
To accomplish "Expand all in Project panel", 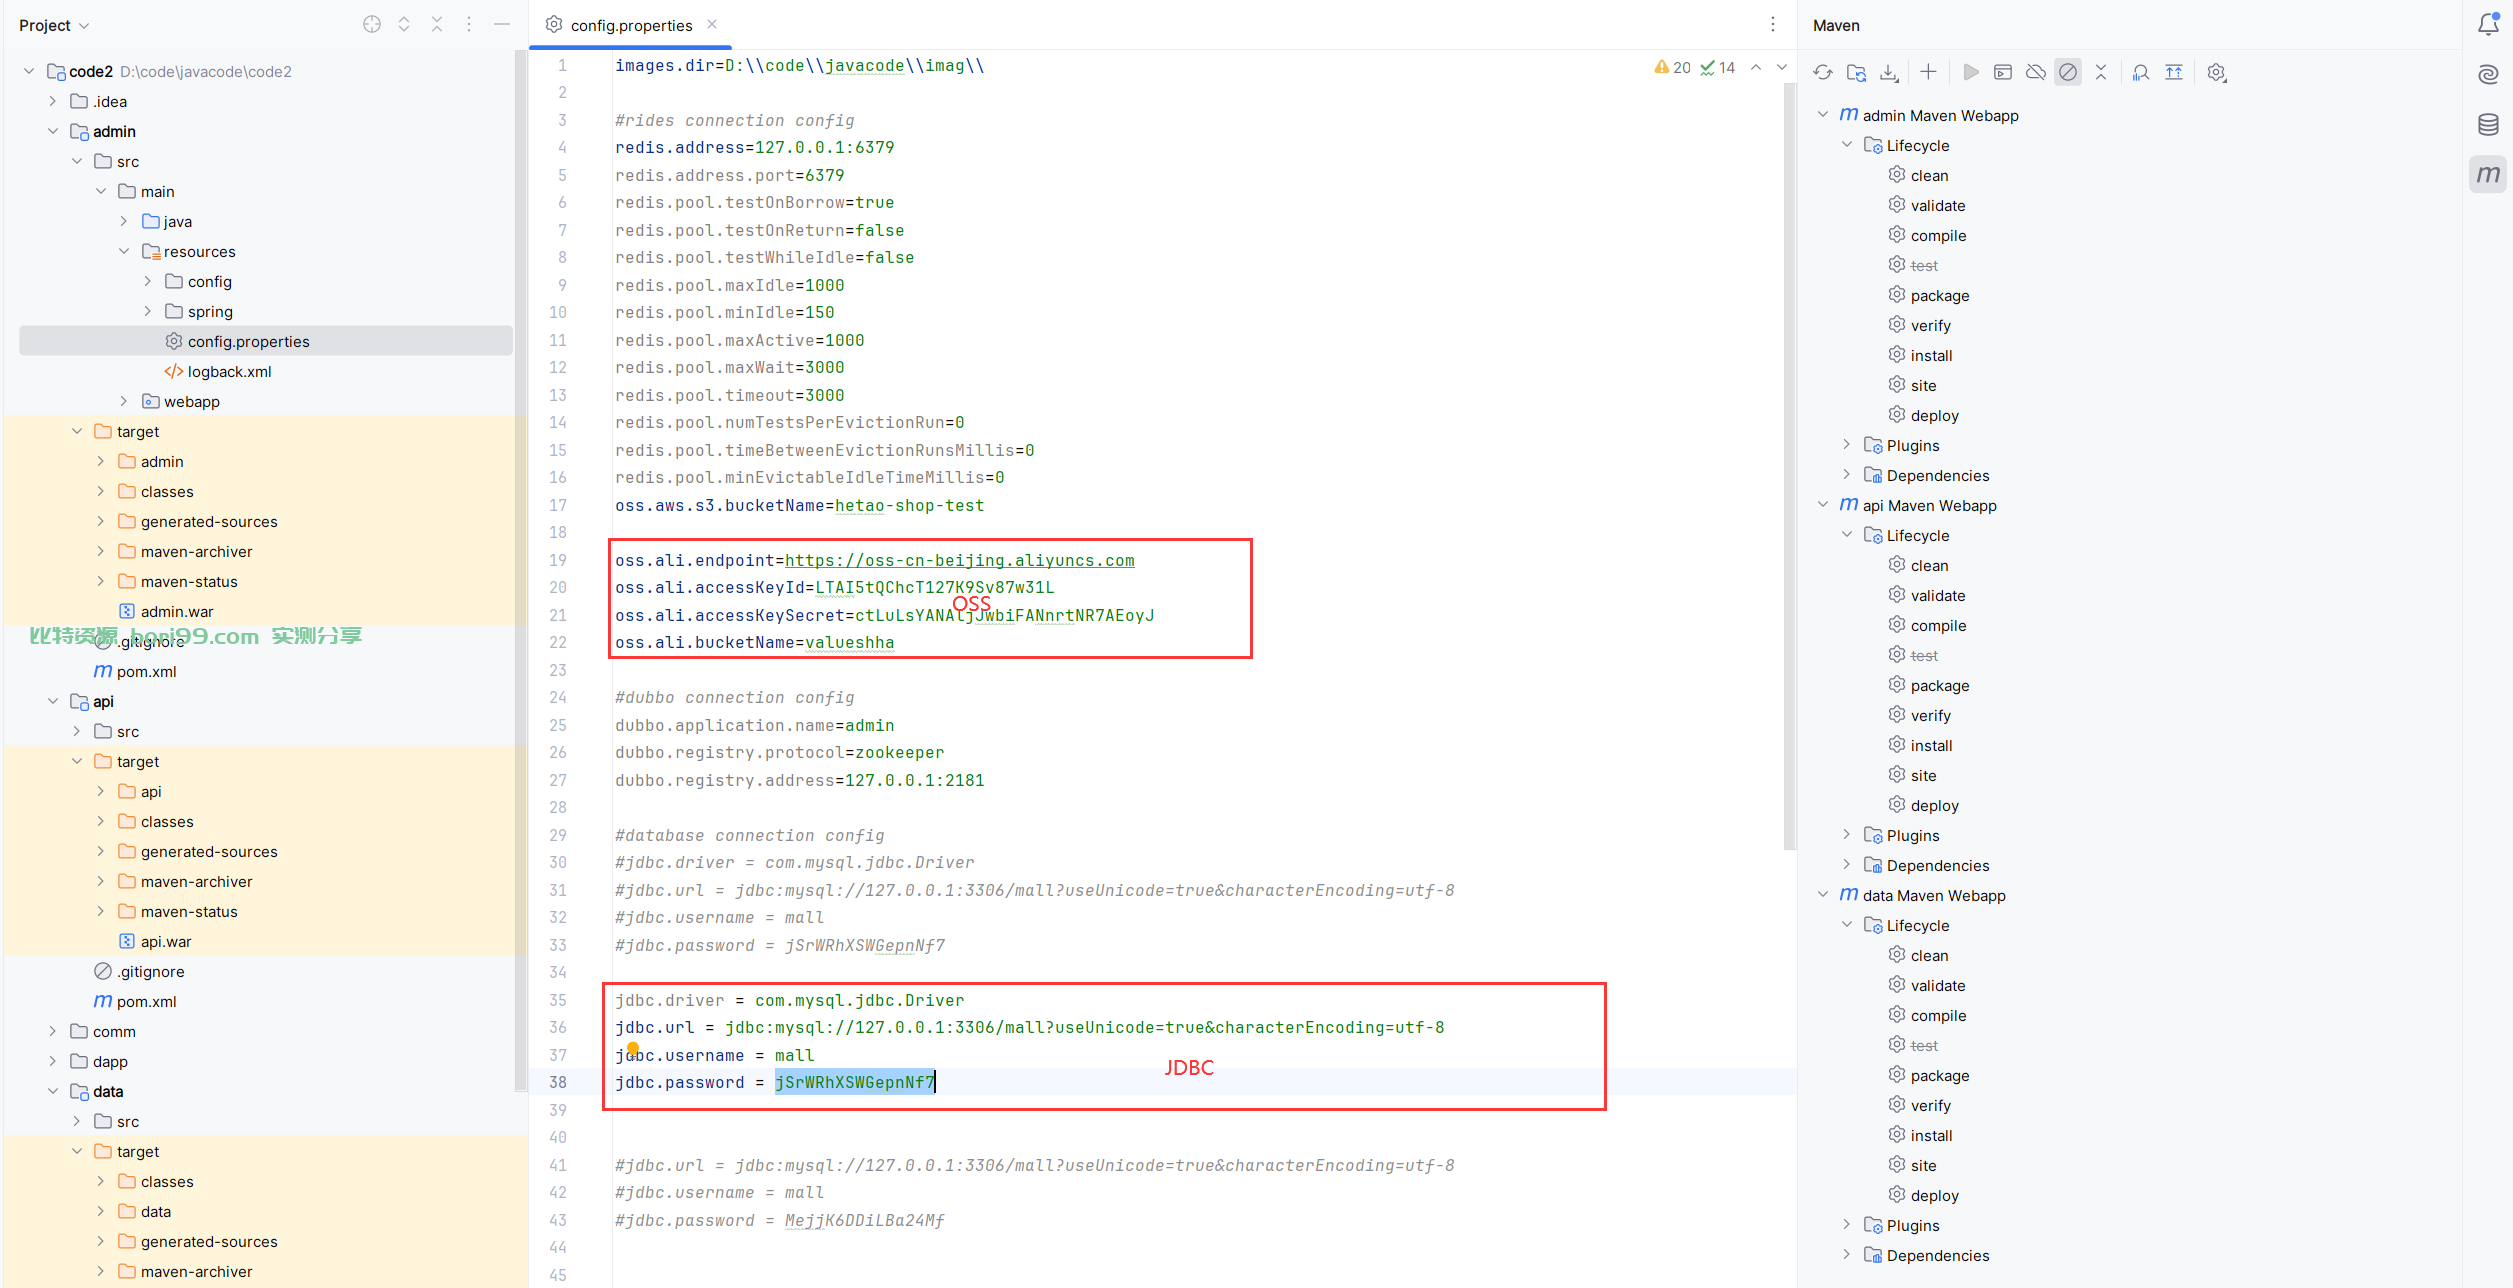I will (404, 24).
